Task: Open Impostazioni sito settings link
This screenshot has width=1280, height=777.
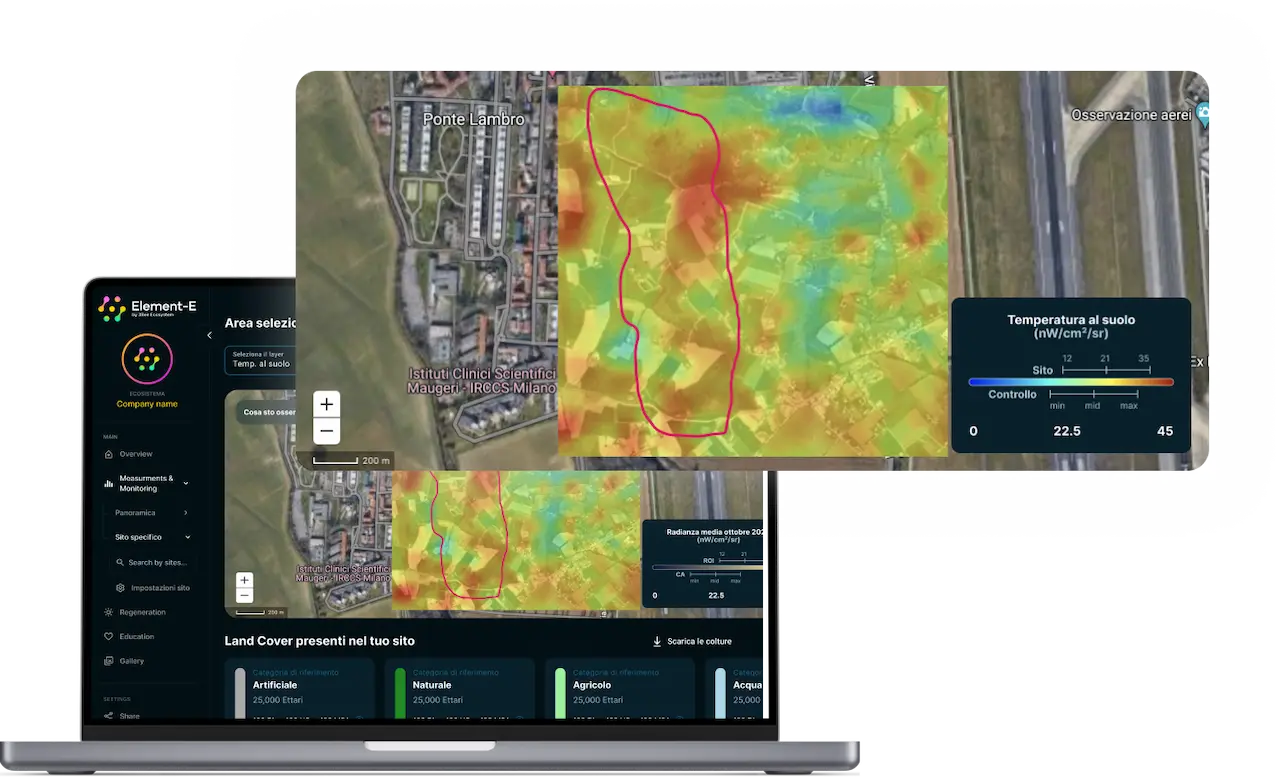Action: (160, 588)
